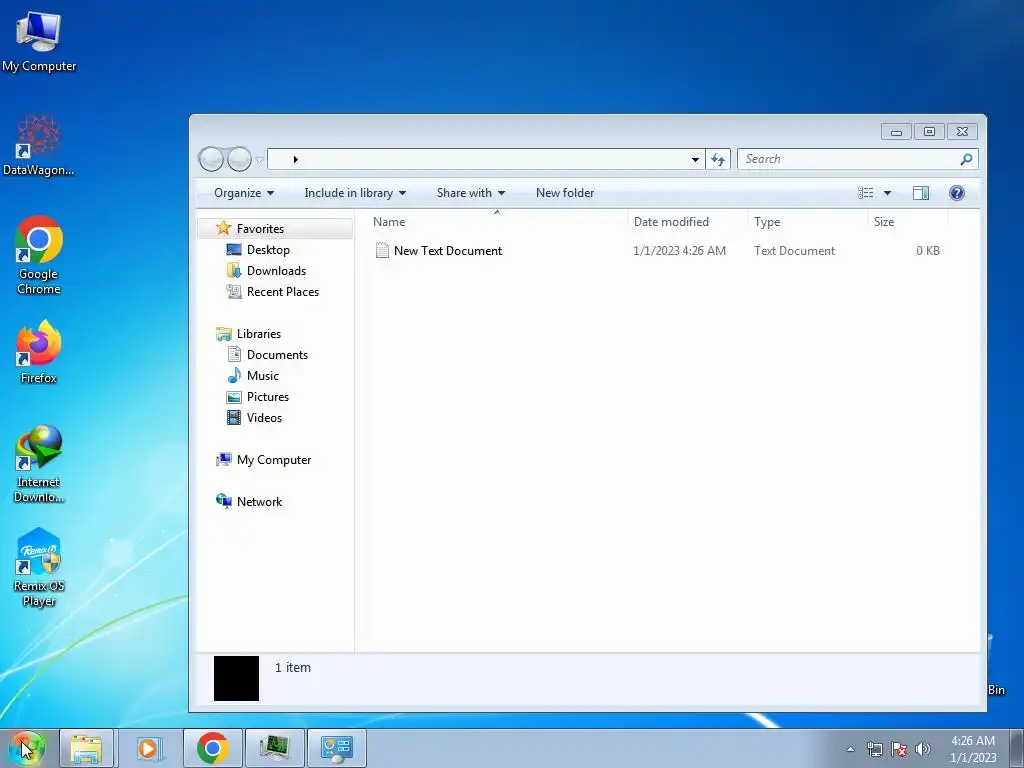Open Recent Places in navigation pane
1024x768 pixels.
coord(282,291)
